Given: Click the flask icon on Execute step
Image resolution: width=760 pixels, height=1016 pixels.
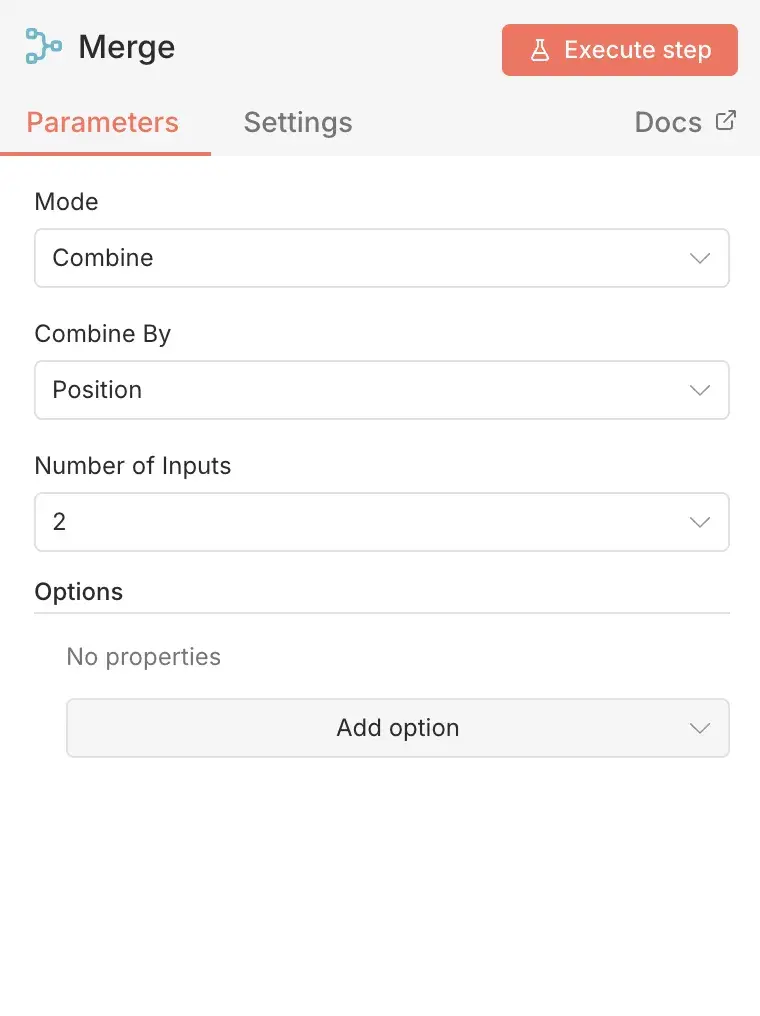Looking at the screenshot, I should (541, 49).
